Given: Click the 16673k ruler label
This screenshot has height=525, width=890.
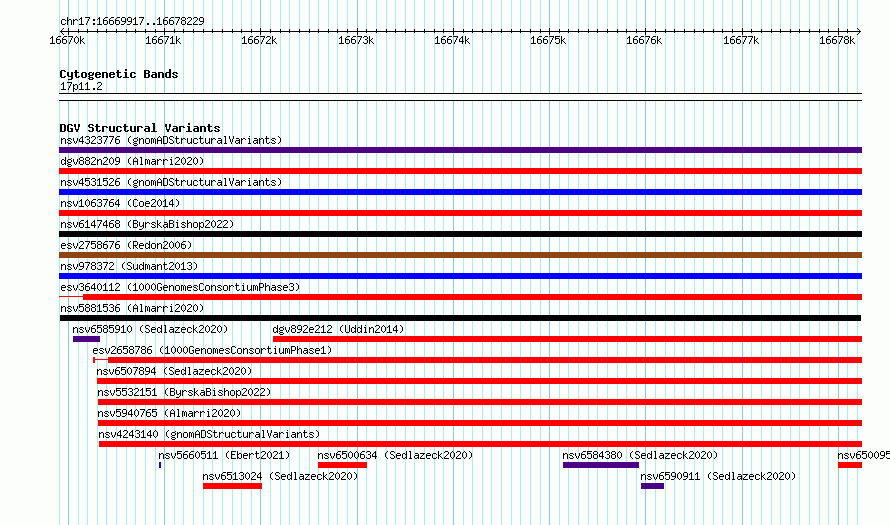Looking at the screenshot, I should 356,40.
